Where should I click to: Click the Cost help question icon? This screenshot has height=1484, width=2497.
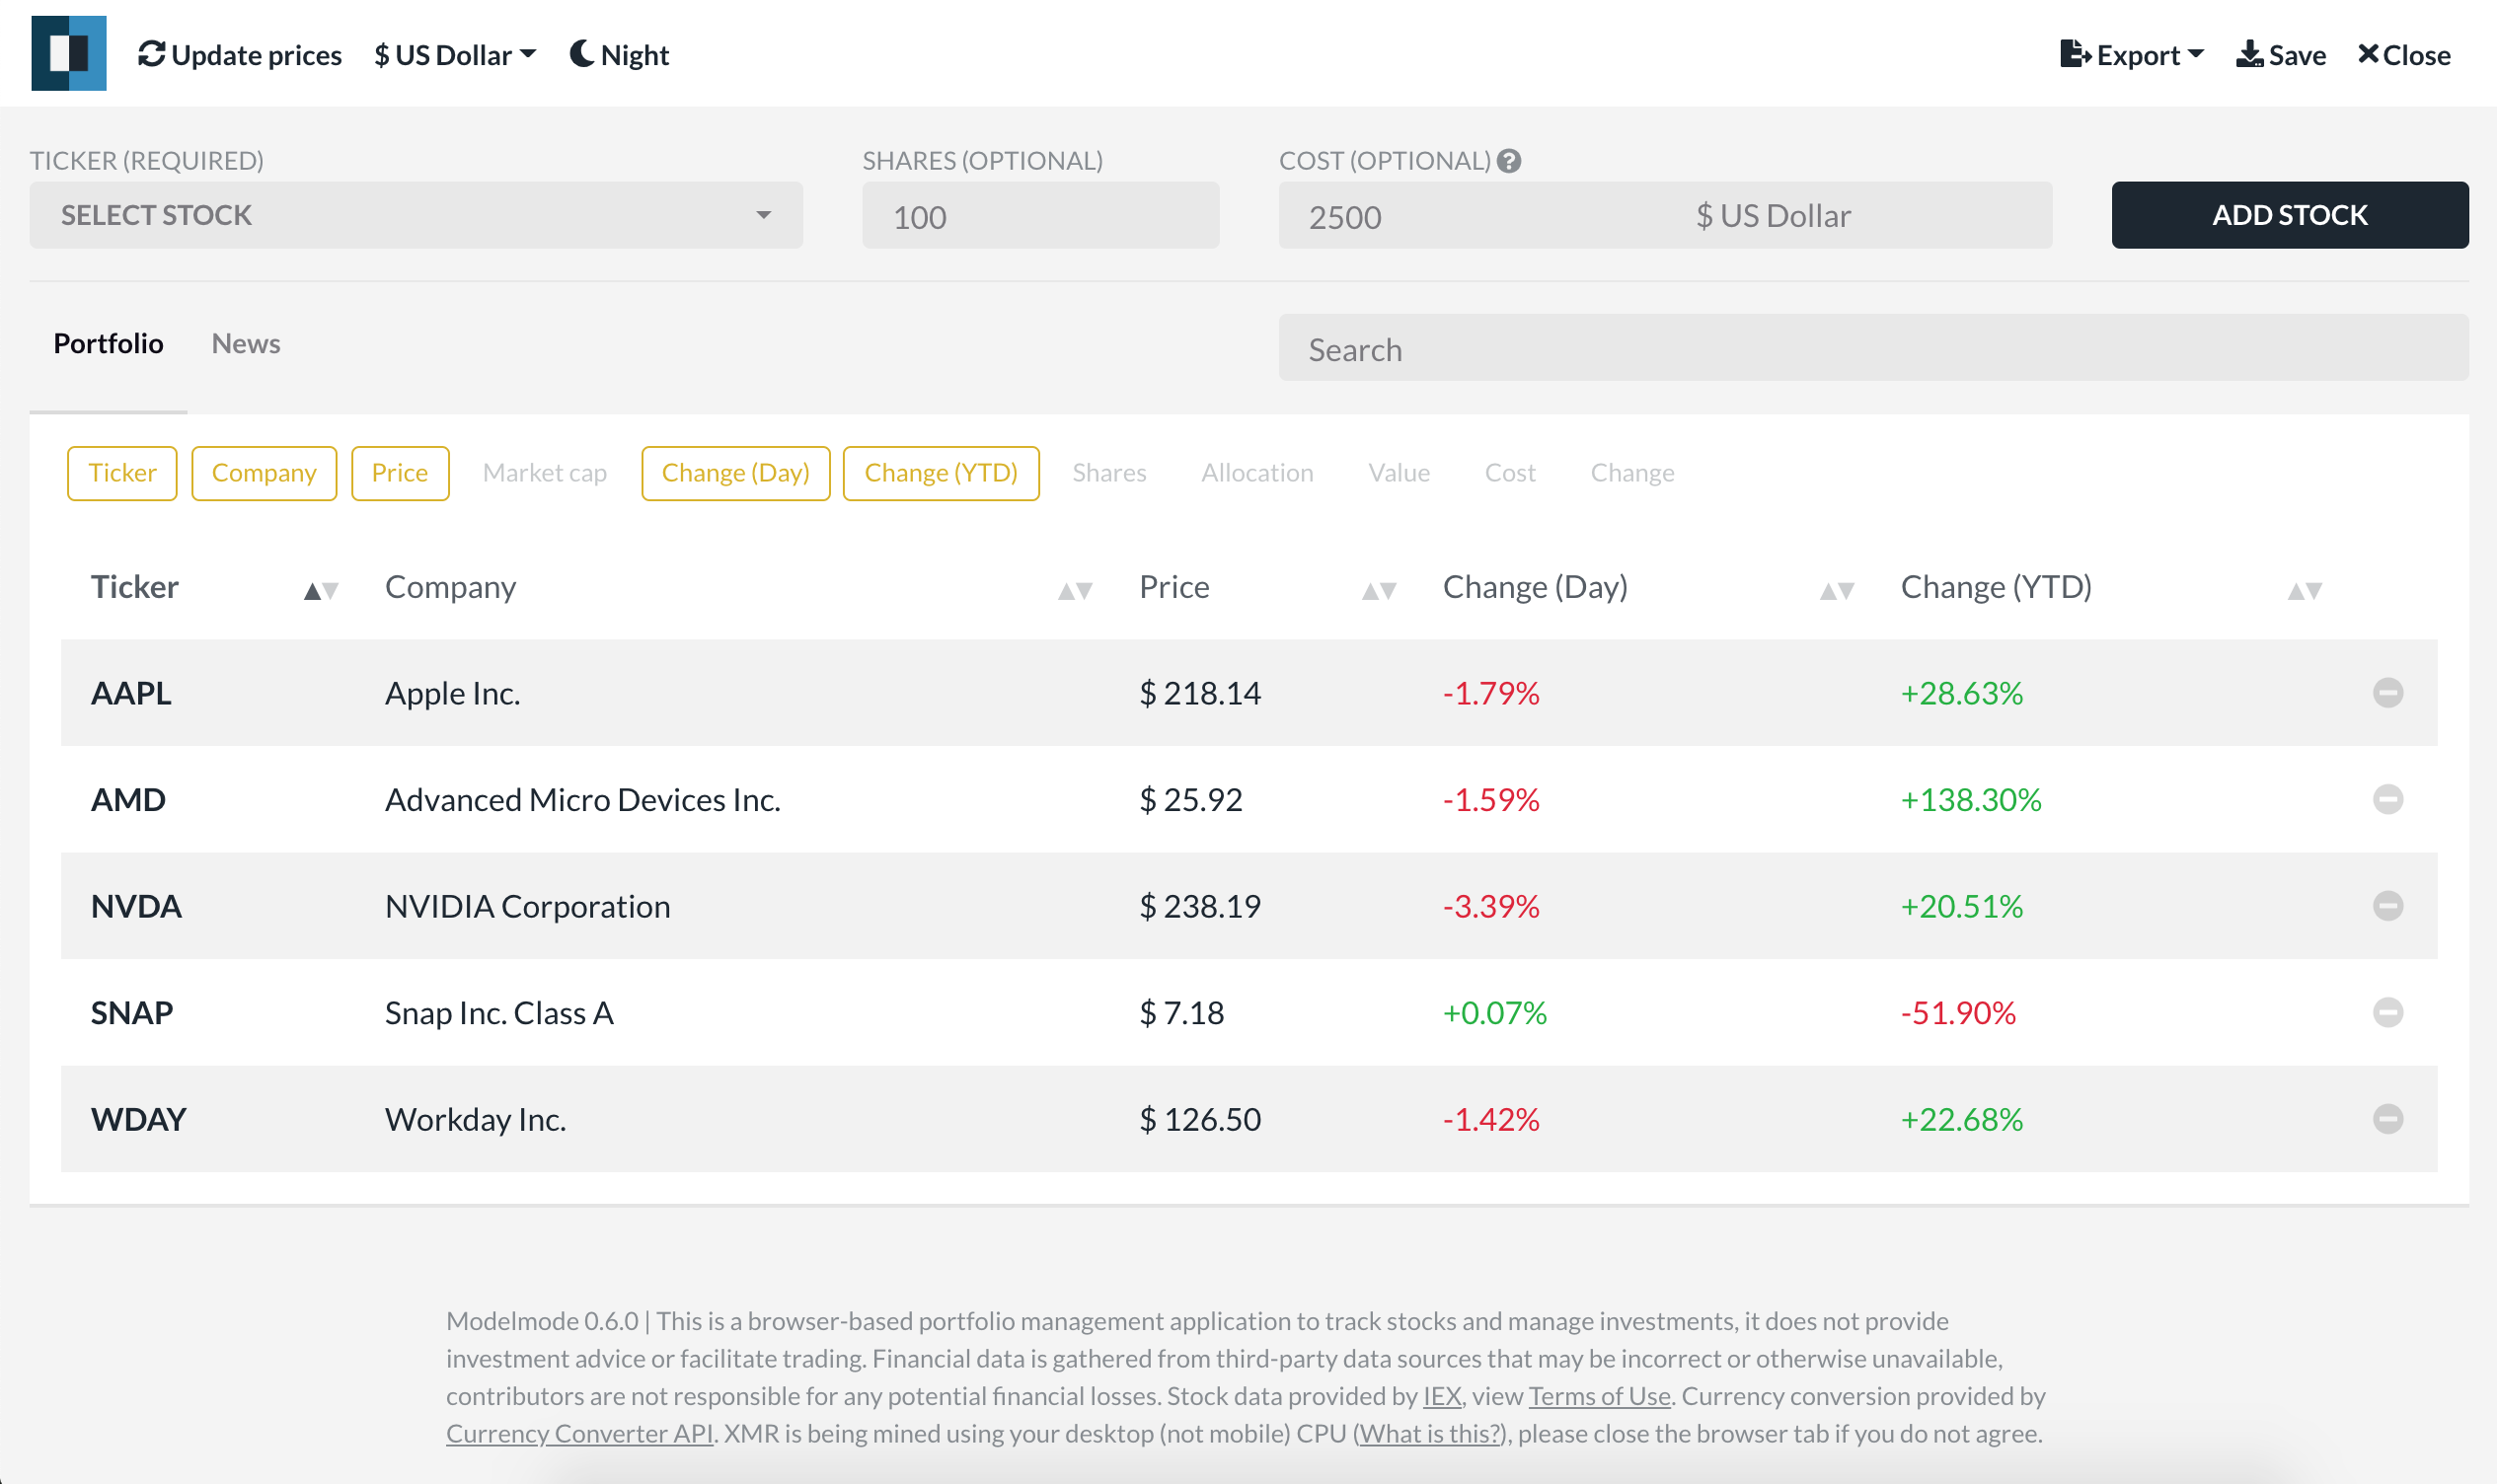pyautogui.click(x=1509, y=161)
